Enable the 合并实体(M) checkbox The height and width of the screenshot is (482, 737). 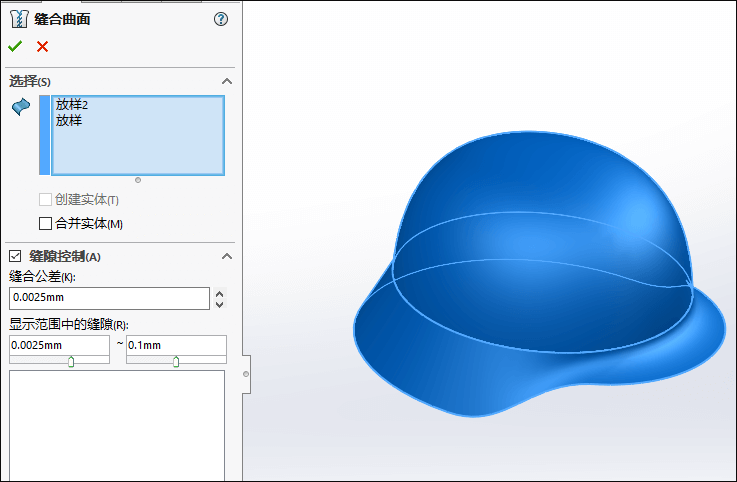pyautogui.click(x=45, y=223)
